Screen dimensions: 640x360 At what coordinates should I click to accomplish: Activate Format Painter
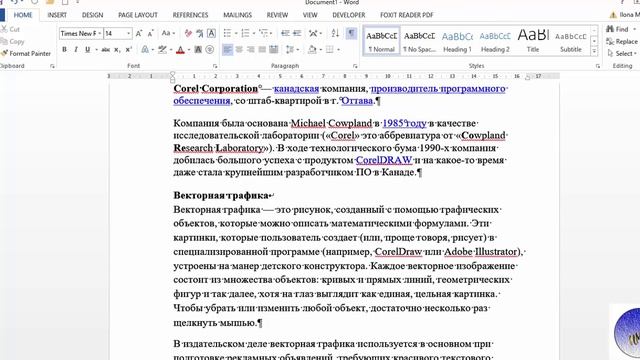[26, 53]
